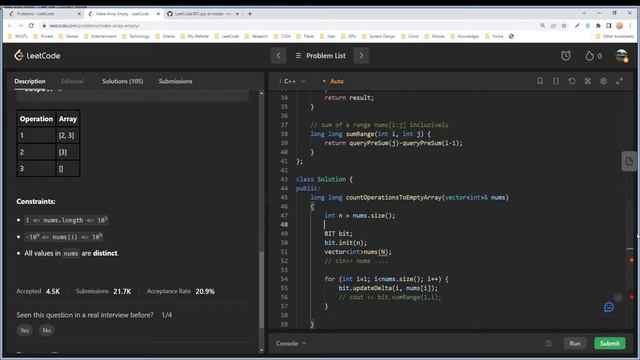Open the Knowledge bookmark folder
This screenshot has height=360, width=640.
pos(465,36)
